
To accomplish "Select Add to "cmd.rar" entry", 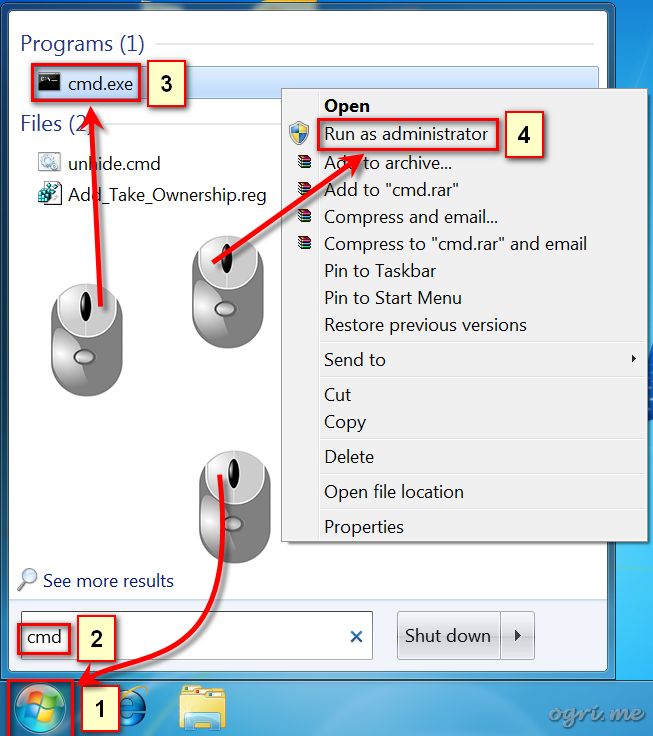I will (x=391, y=190).
